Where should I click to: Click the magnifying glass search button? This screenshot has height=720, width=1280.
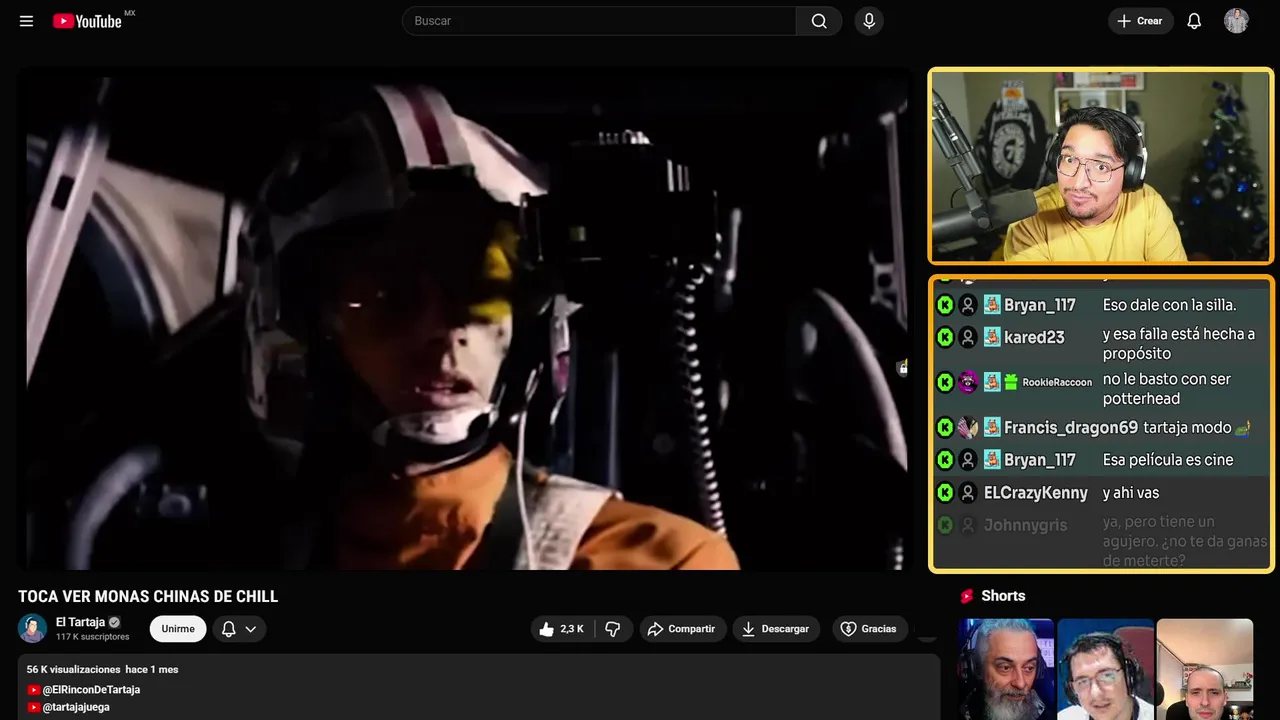[x=819, y=21]
